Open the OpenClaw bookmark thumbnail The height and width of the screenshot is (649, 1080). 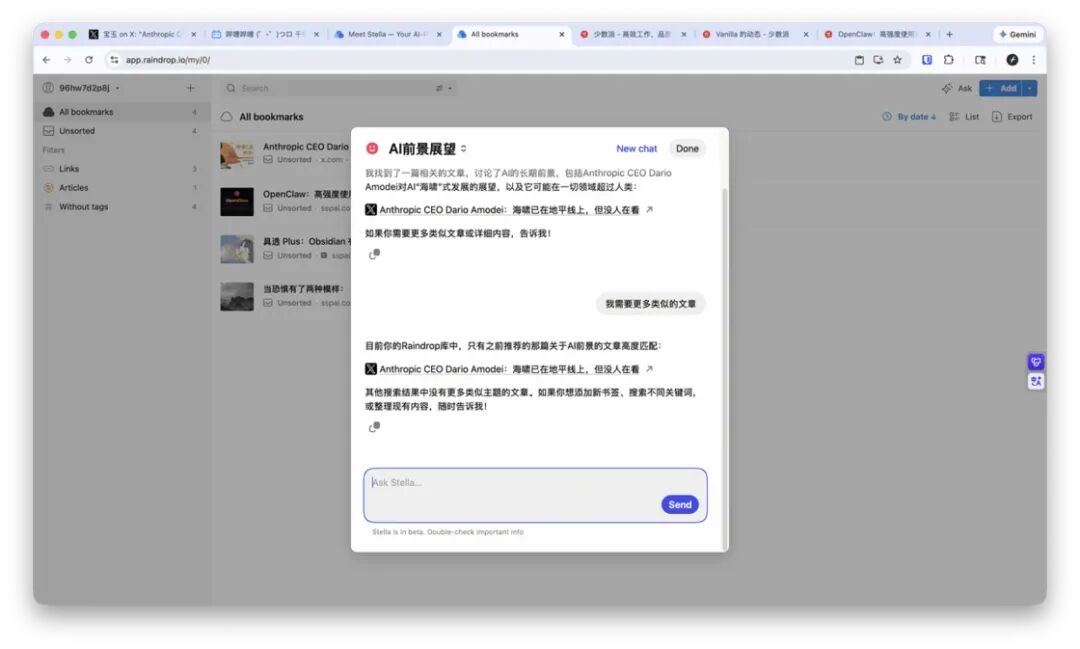tap(237, 201)
